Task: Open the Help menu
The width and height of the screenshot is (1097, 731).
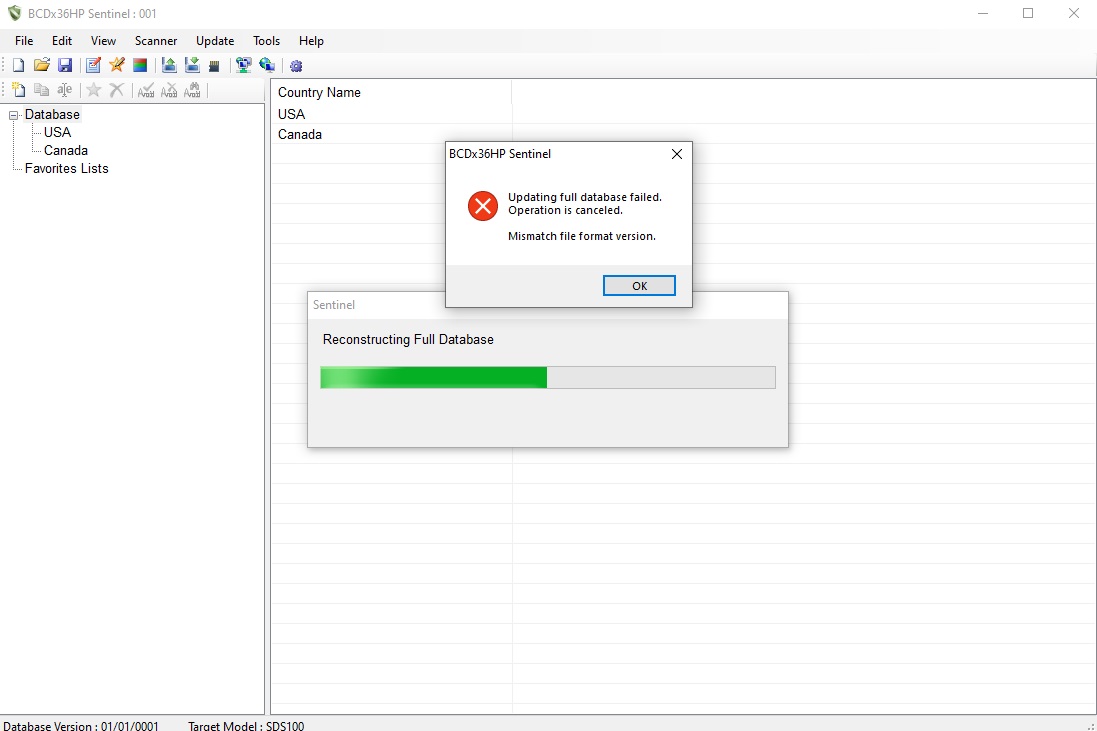Action: pos(311,41)
